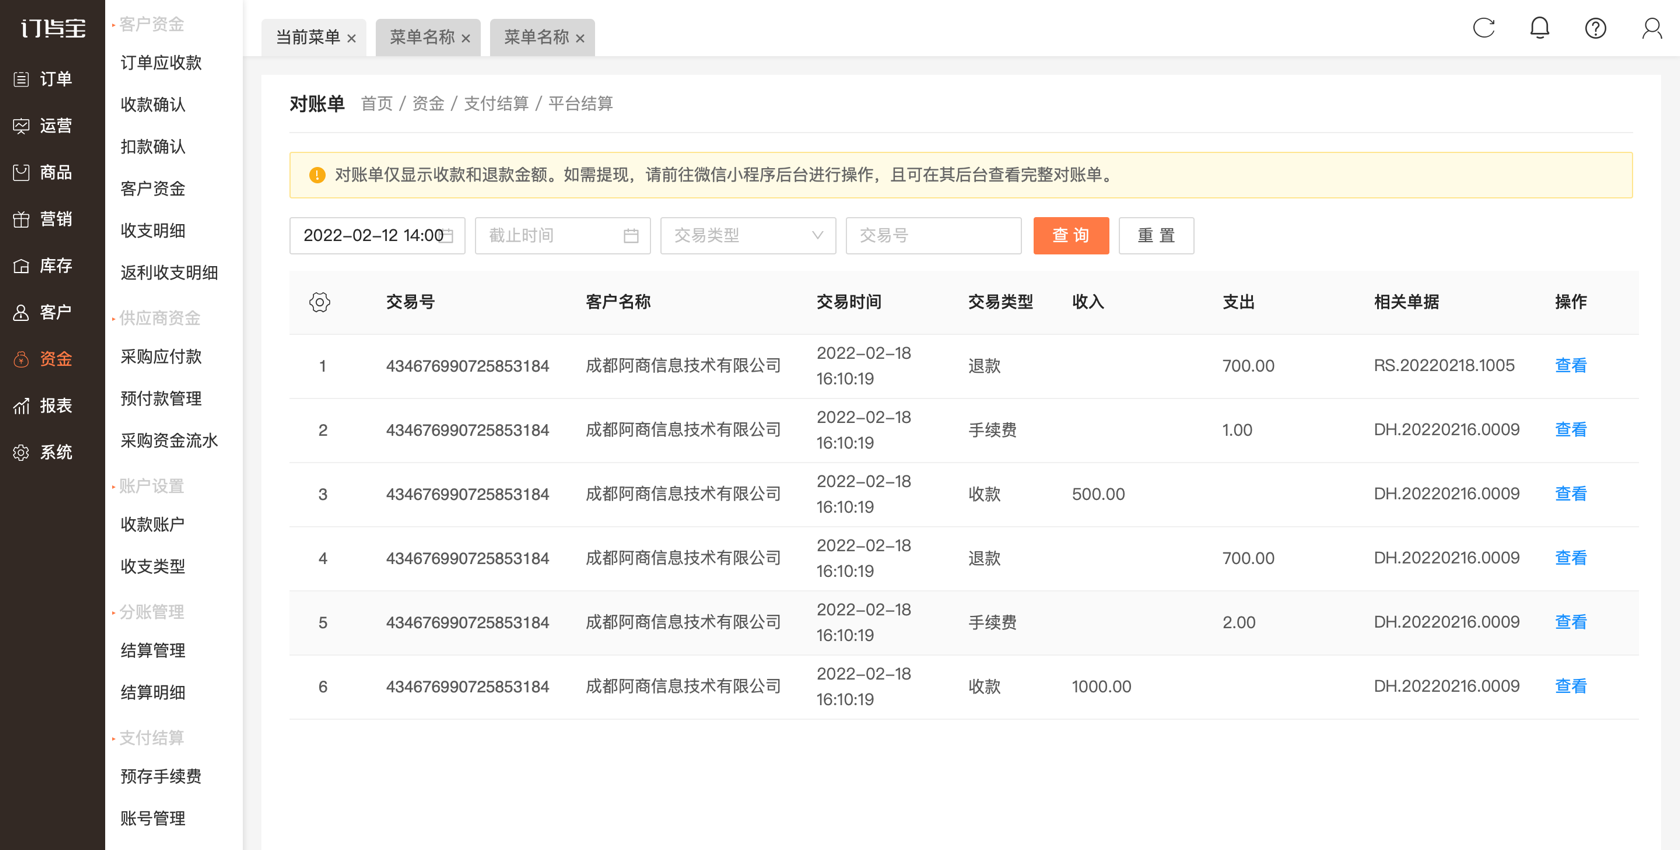Image resolution: width=1680 pixels, height=850 pixels.
Task: Close the second 菜单名称 tab
Action: [580, 38]
